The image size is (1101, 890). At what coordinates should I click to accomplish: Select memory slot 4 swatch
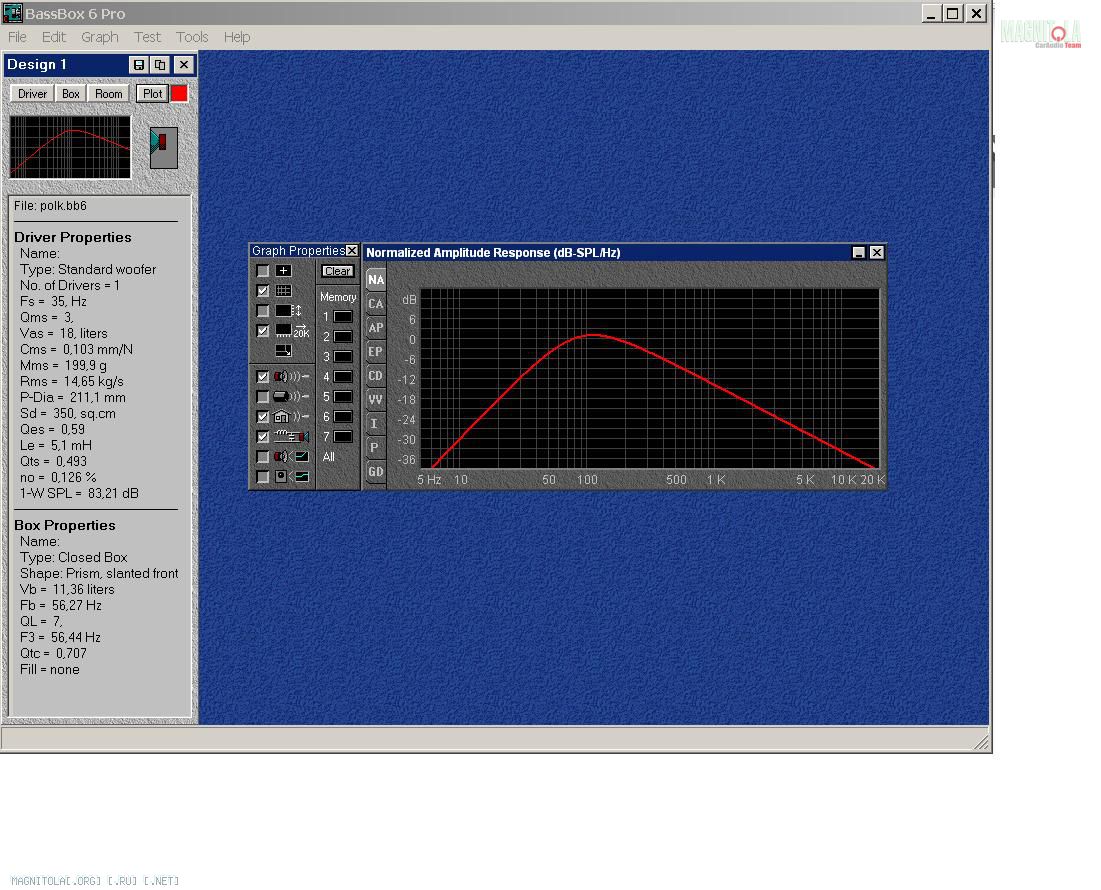click(x=343, y=377)
